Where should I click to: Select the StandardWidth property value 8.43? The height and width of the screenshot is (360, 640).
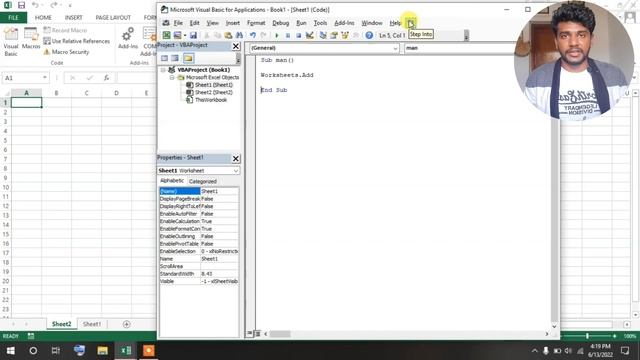coord(220,274)
